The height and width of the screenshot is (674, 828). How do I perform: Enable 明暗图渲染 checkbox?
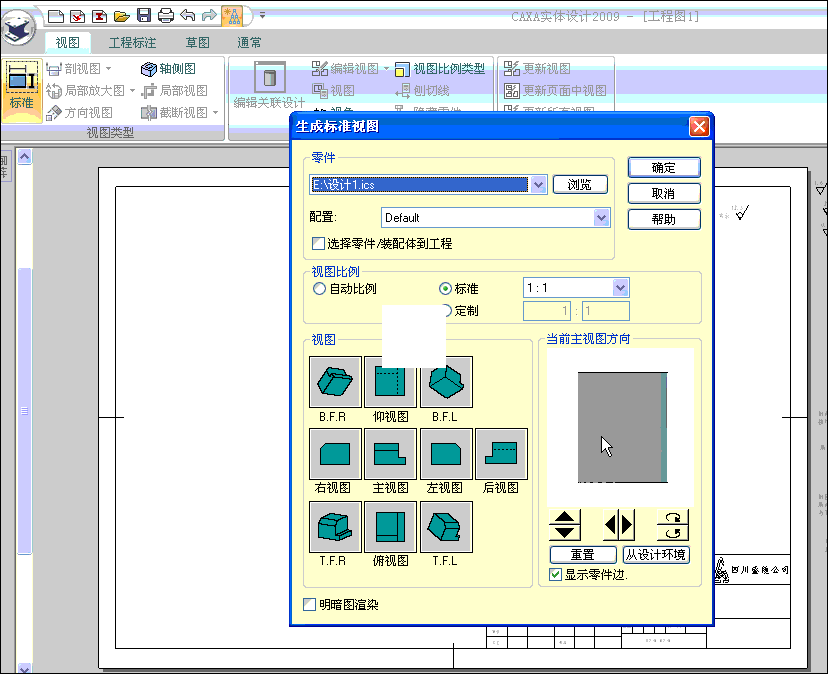309,604
